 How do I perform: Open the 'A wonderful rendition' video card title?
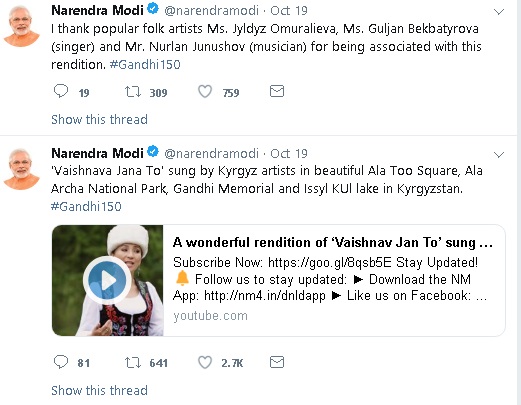click(333, 242)
